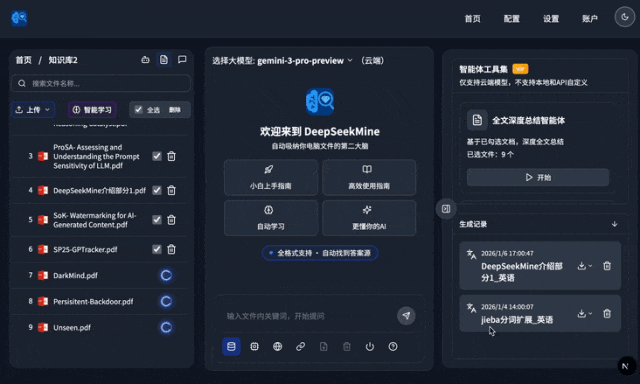The height and width of the screenshot is (384, 640).
Task: Toggle the web search globe icon
Action: pyautogui.click(x=278, y=346)
